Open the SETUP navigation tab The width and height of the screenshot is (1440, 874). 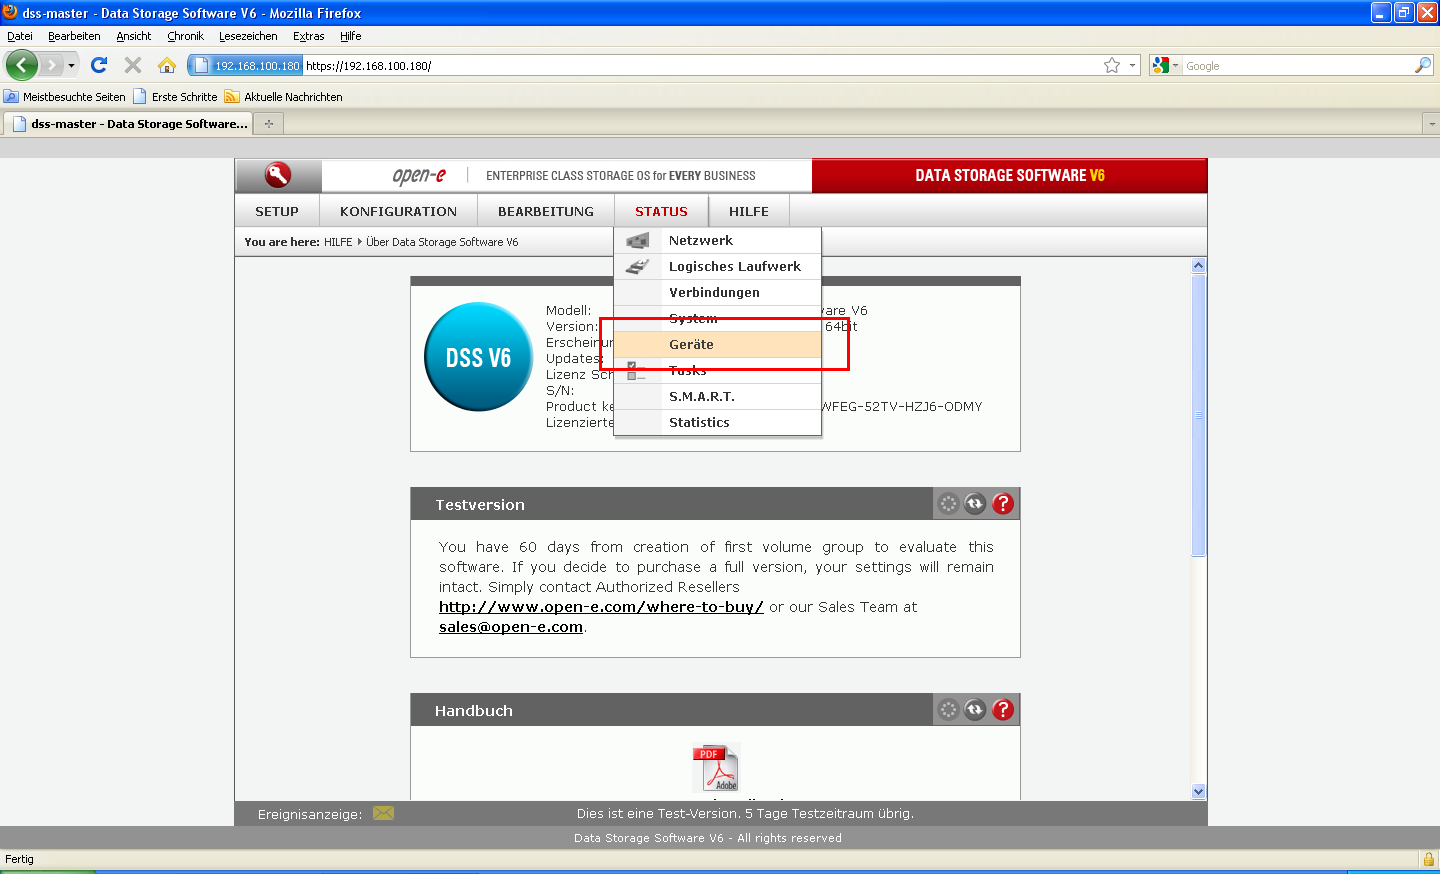pos(277,211)
